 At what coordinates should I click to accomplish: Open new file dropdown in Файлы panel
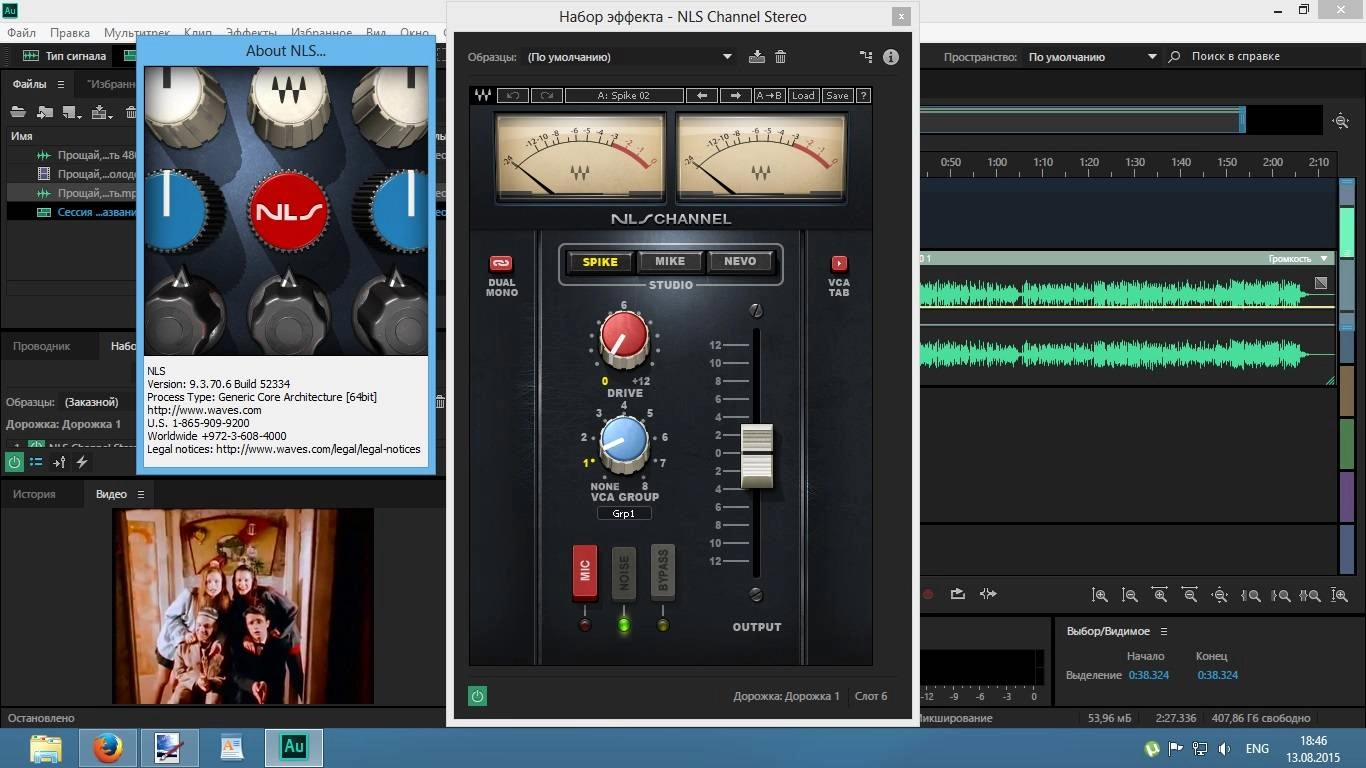point(73,112)
